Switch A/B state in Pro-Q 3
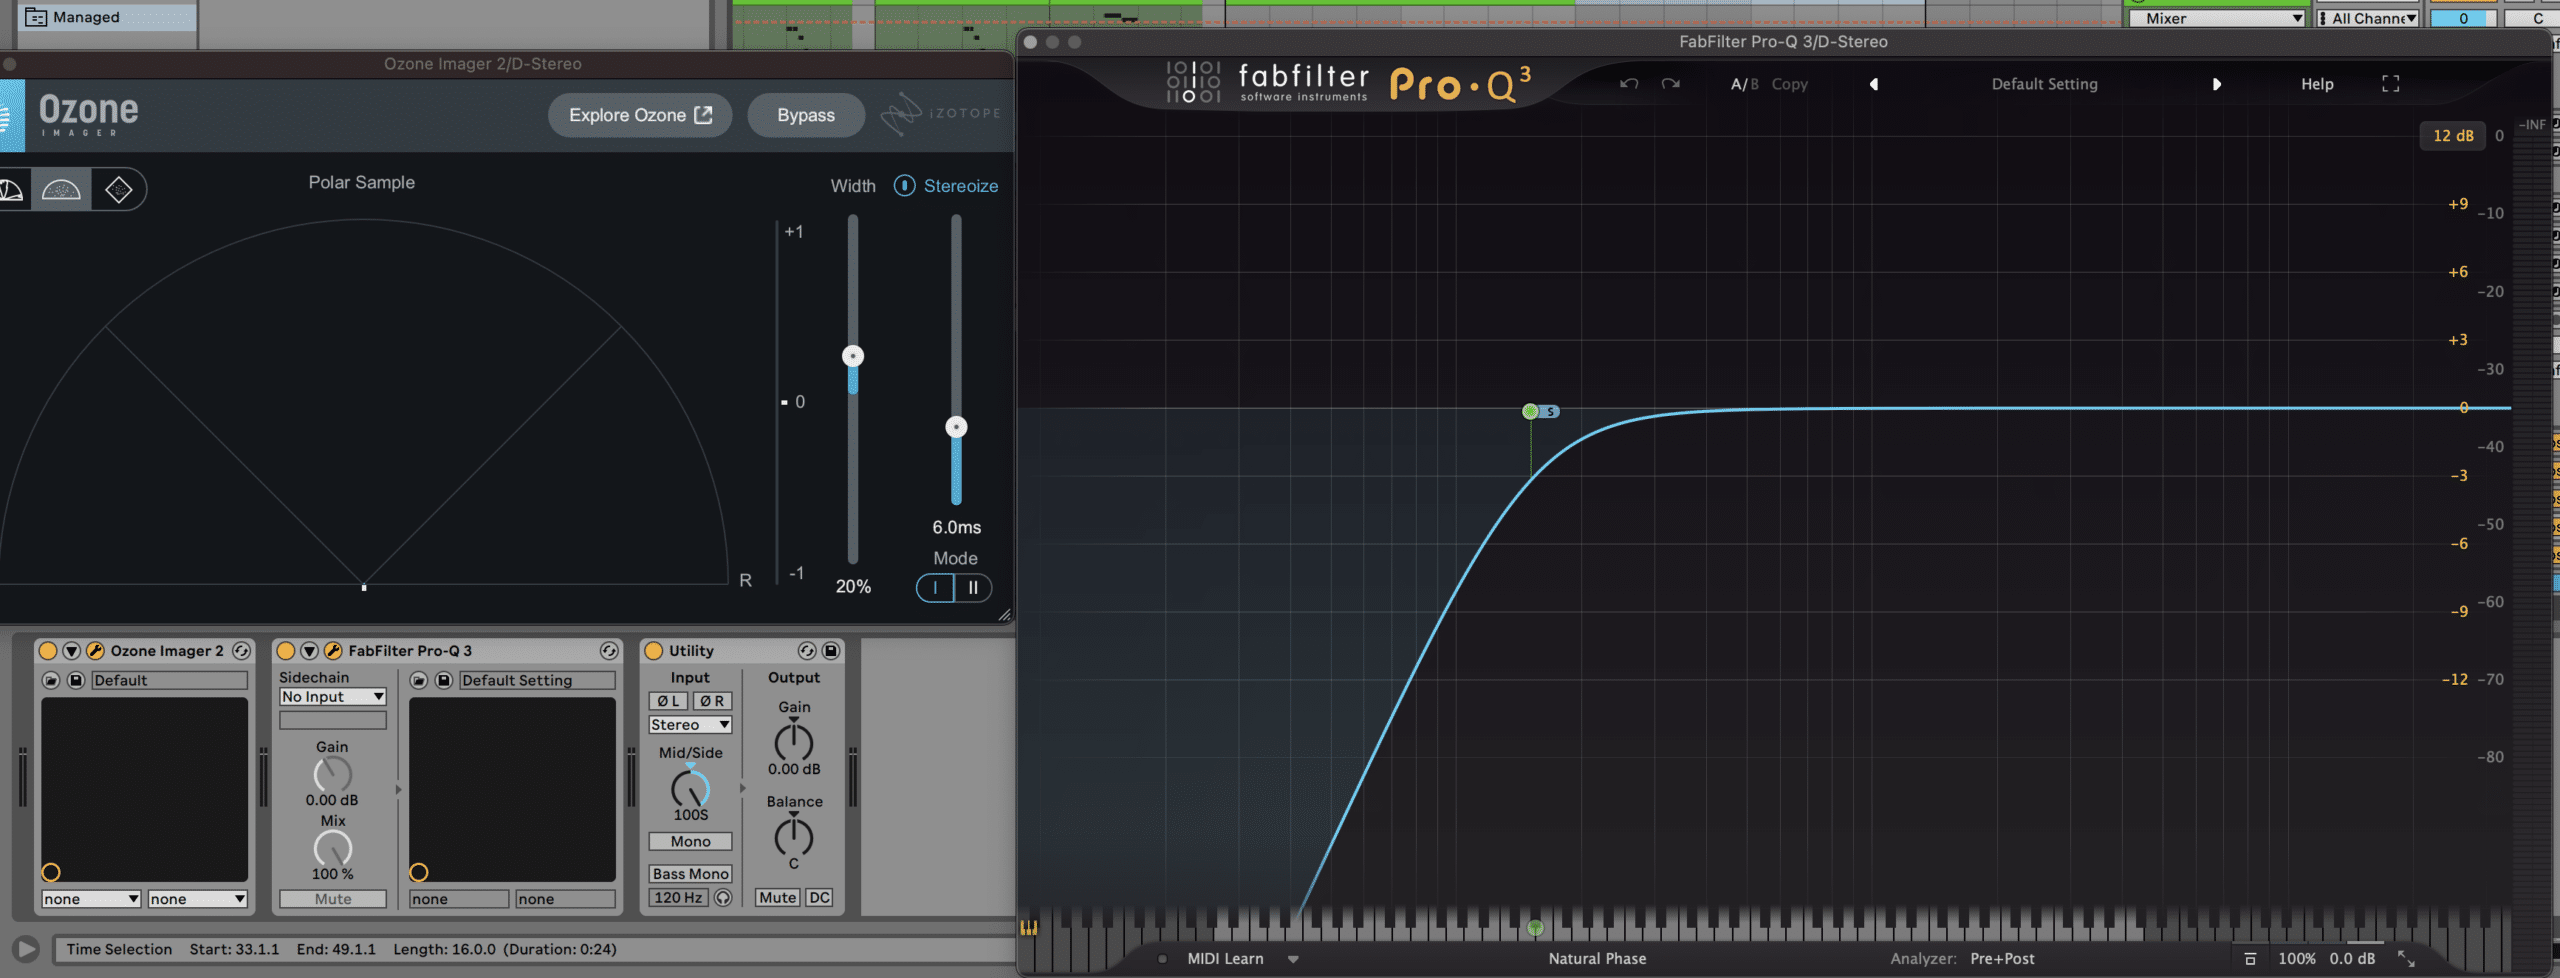 pyautogui.click(x=1744, y=84)
